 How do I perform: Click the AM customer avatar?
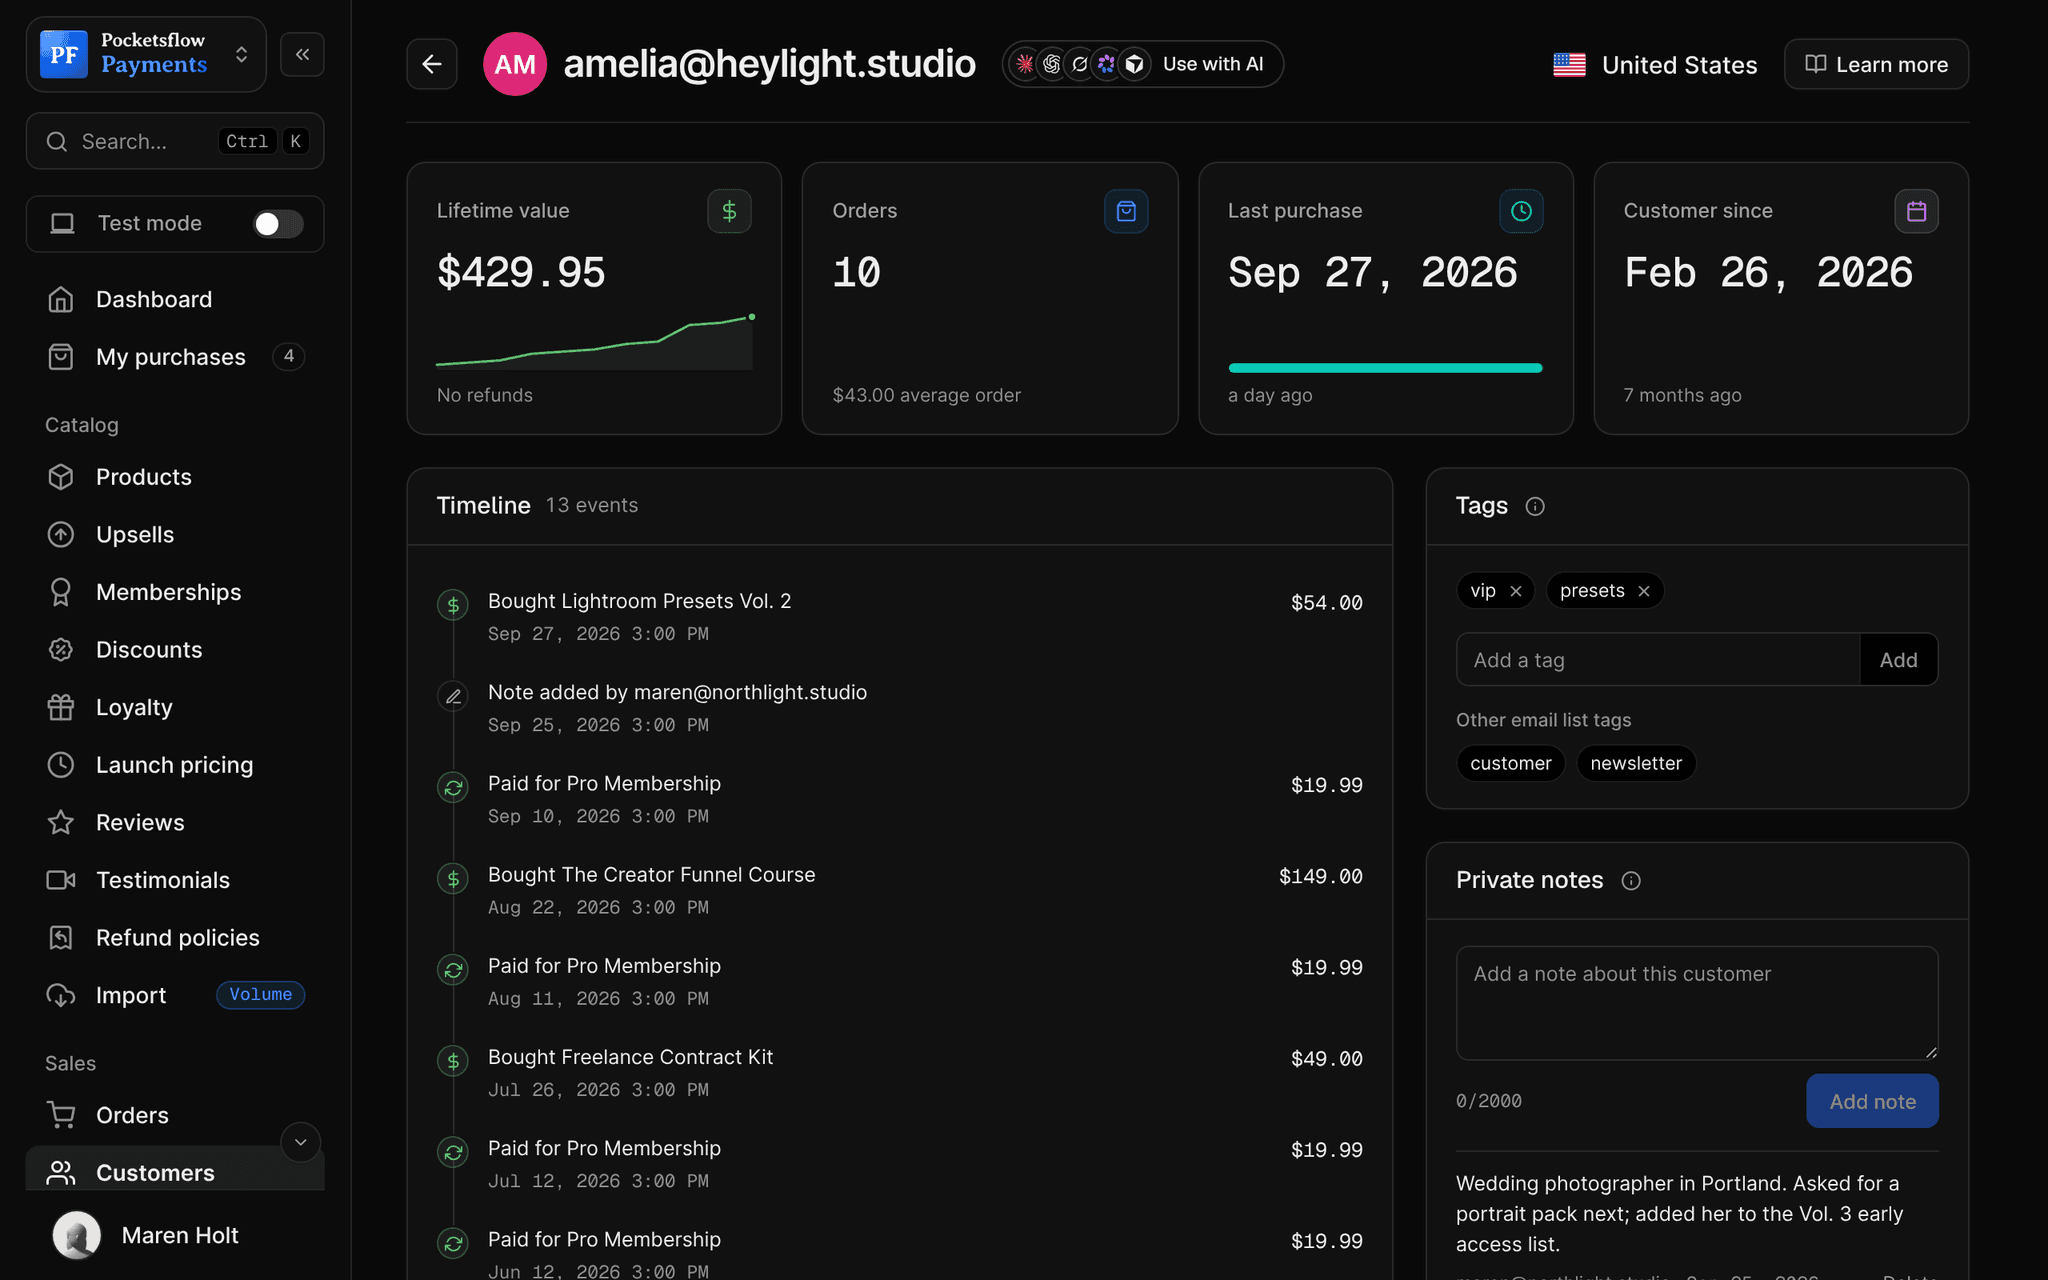[x=515, y=64]
